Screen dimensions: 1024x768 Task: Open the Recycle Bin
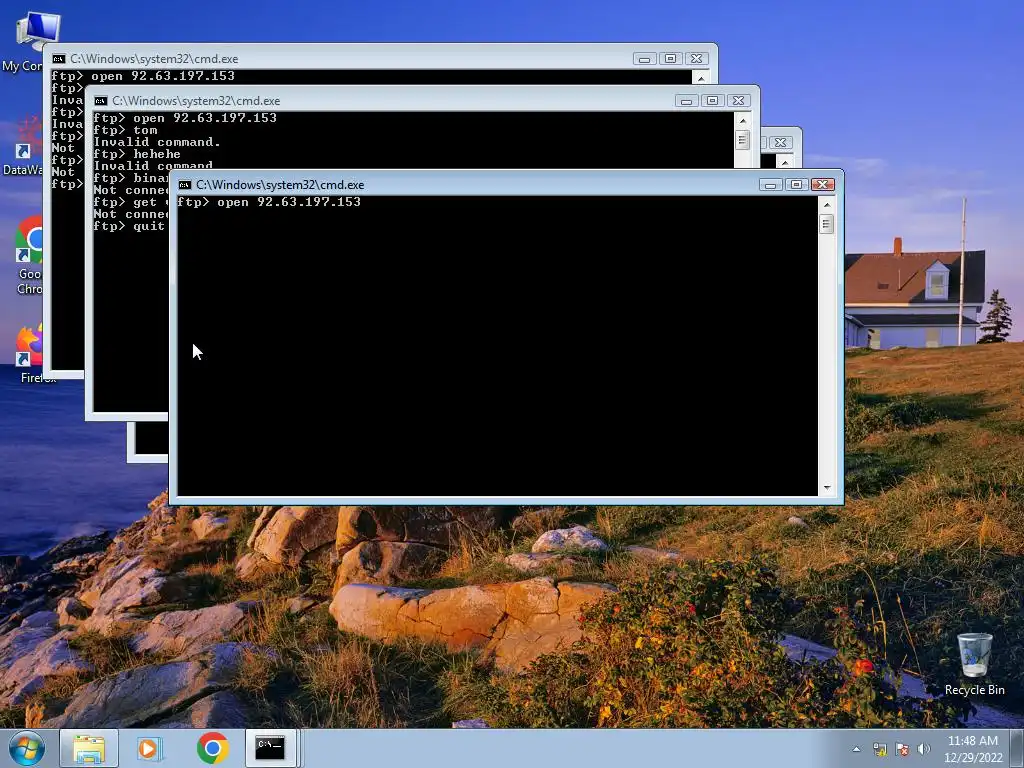tap(974, 664)
